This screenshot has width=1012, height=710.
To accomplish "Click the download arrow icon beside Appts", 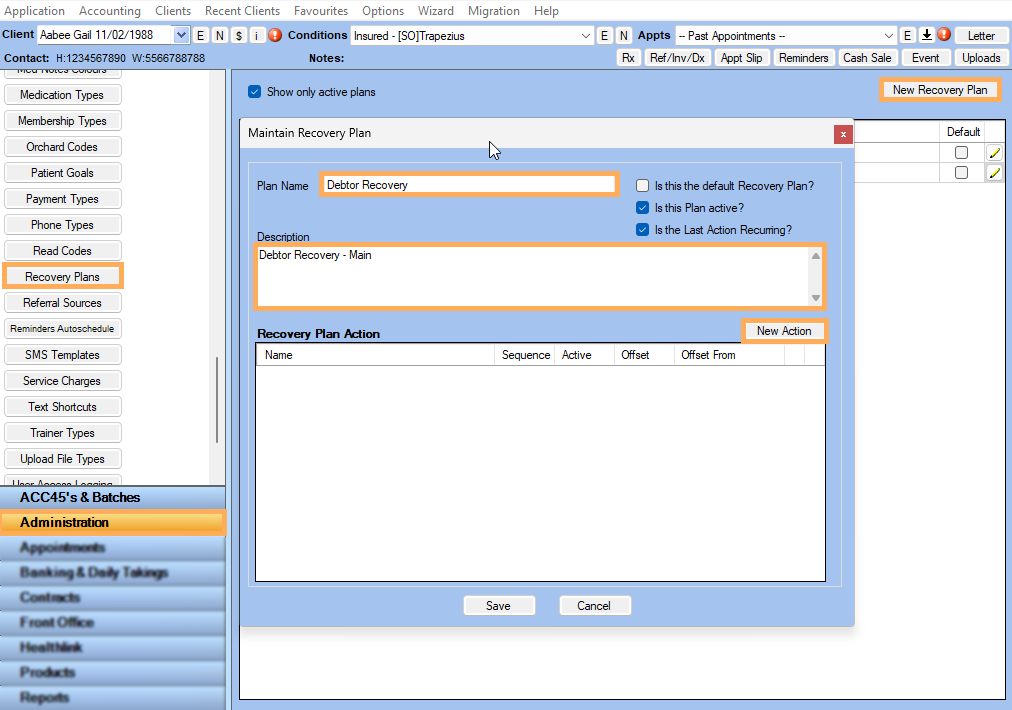I will click(927, 35).
